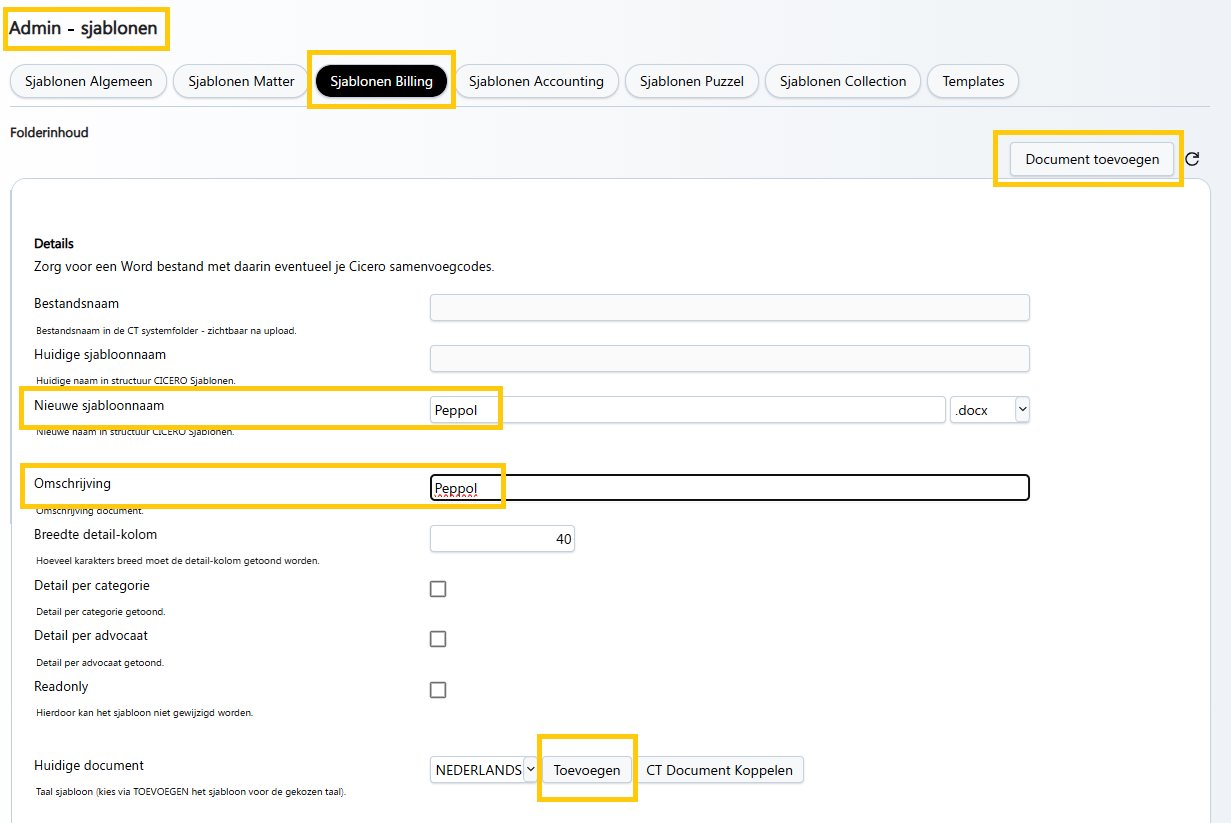Click the refresh icon next to Document toevoegen

[1192, 159]
